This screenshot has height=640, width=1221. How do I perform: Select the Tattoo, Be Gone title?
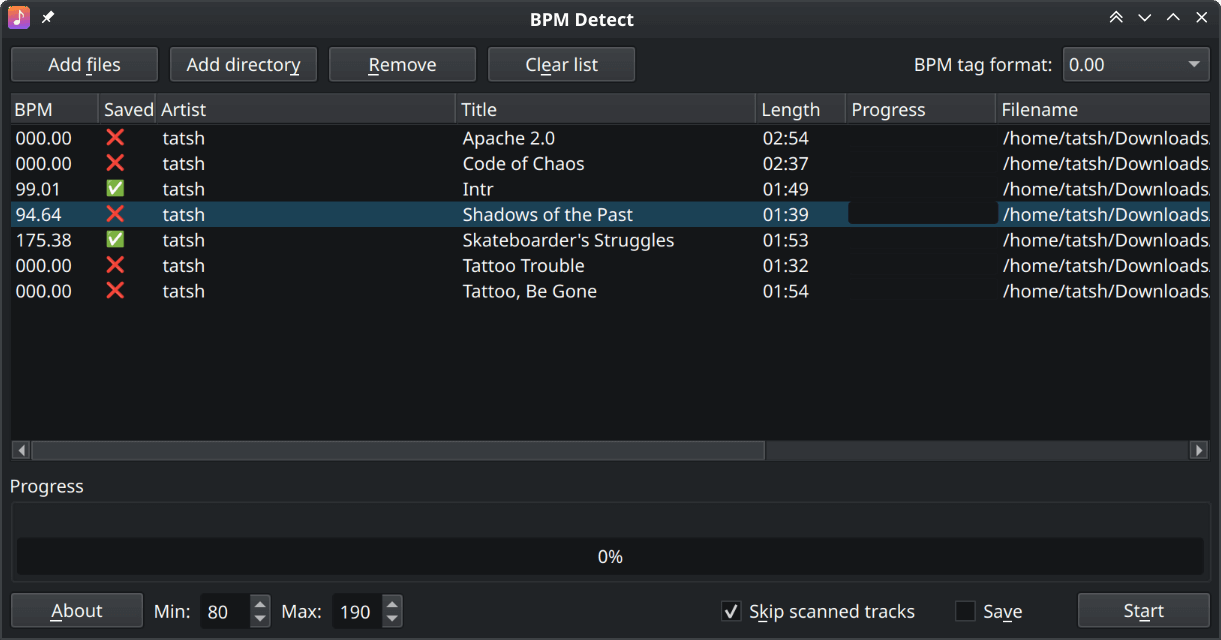530,291
